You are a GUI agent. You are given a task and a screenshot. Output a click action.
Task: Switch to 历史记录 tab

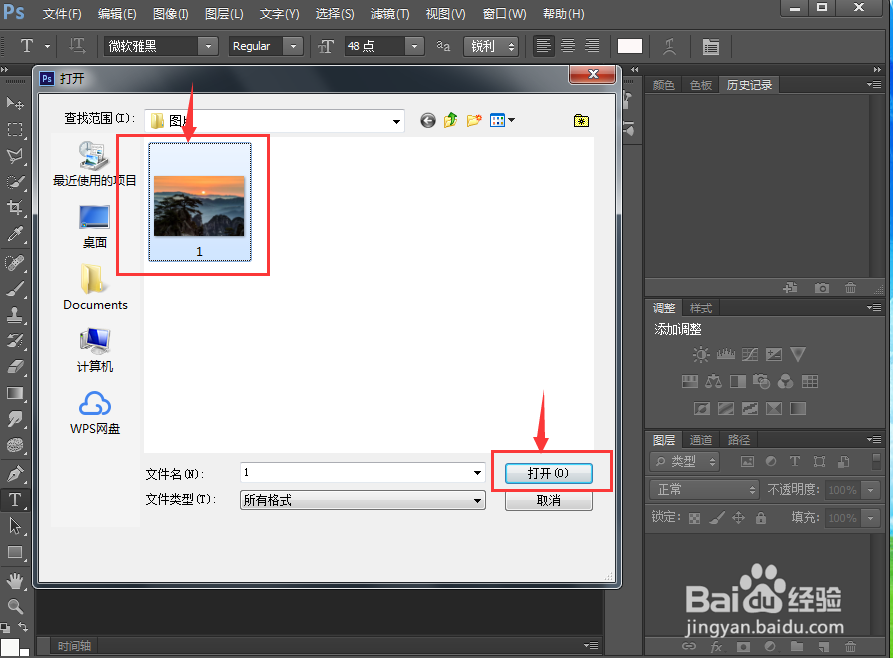tap(749, 85)
